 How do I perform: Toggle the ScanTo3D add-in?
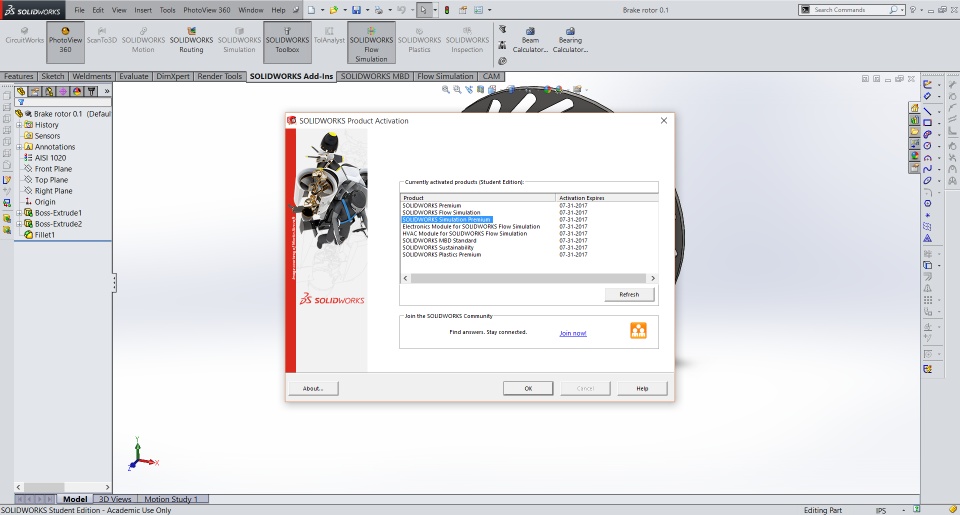[x=102, y=36]
